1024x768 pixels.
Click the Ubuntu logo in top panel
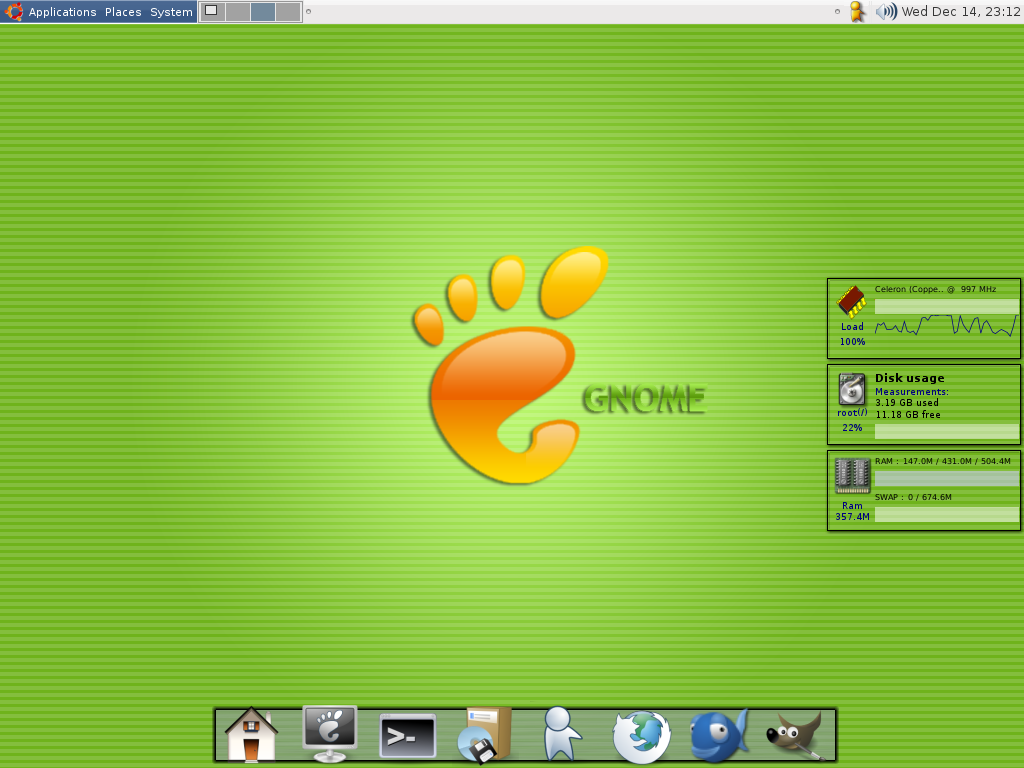pos(13,12)
